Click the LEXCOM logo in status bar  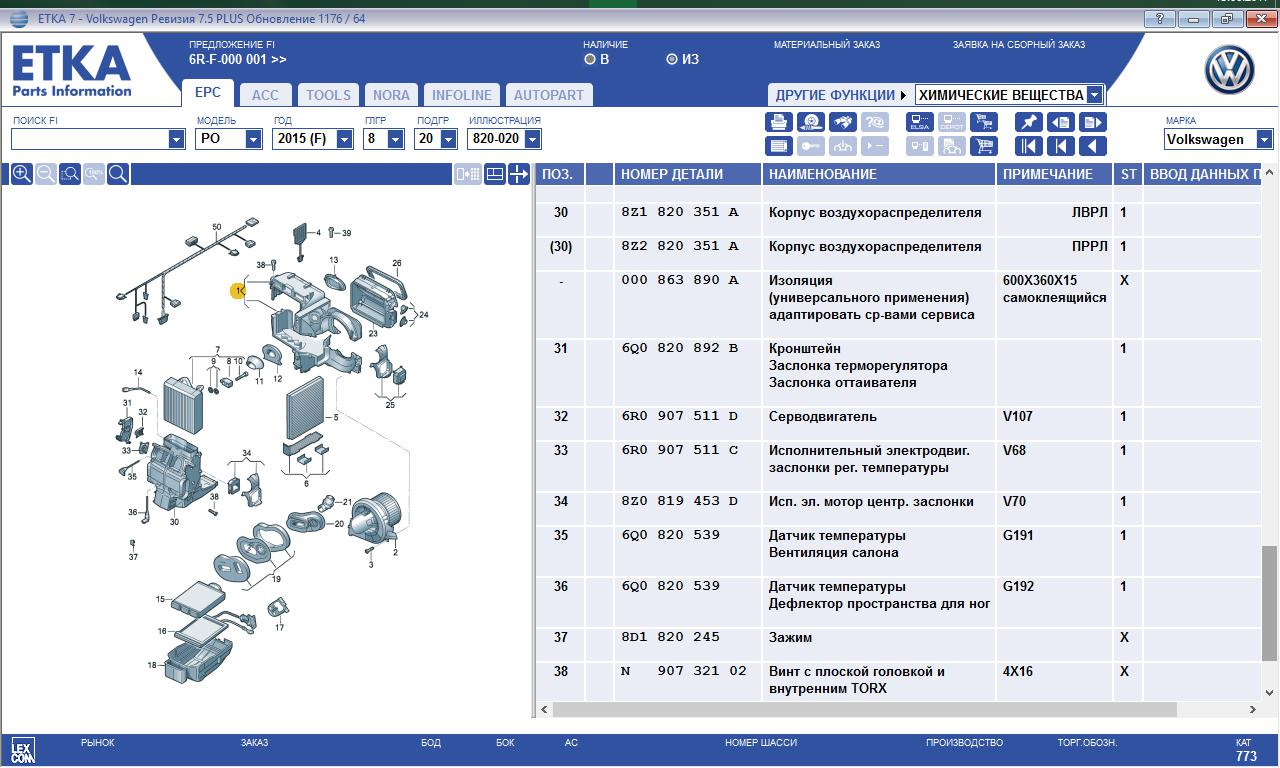[x=22, y=751]
